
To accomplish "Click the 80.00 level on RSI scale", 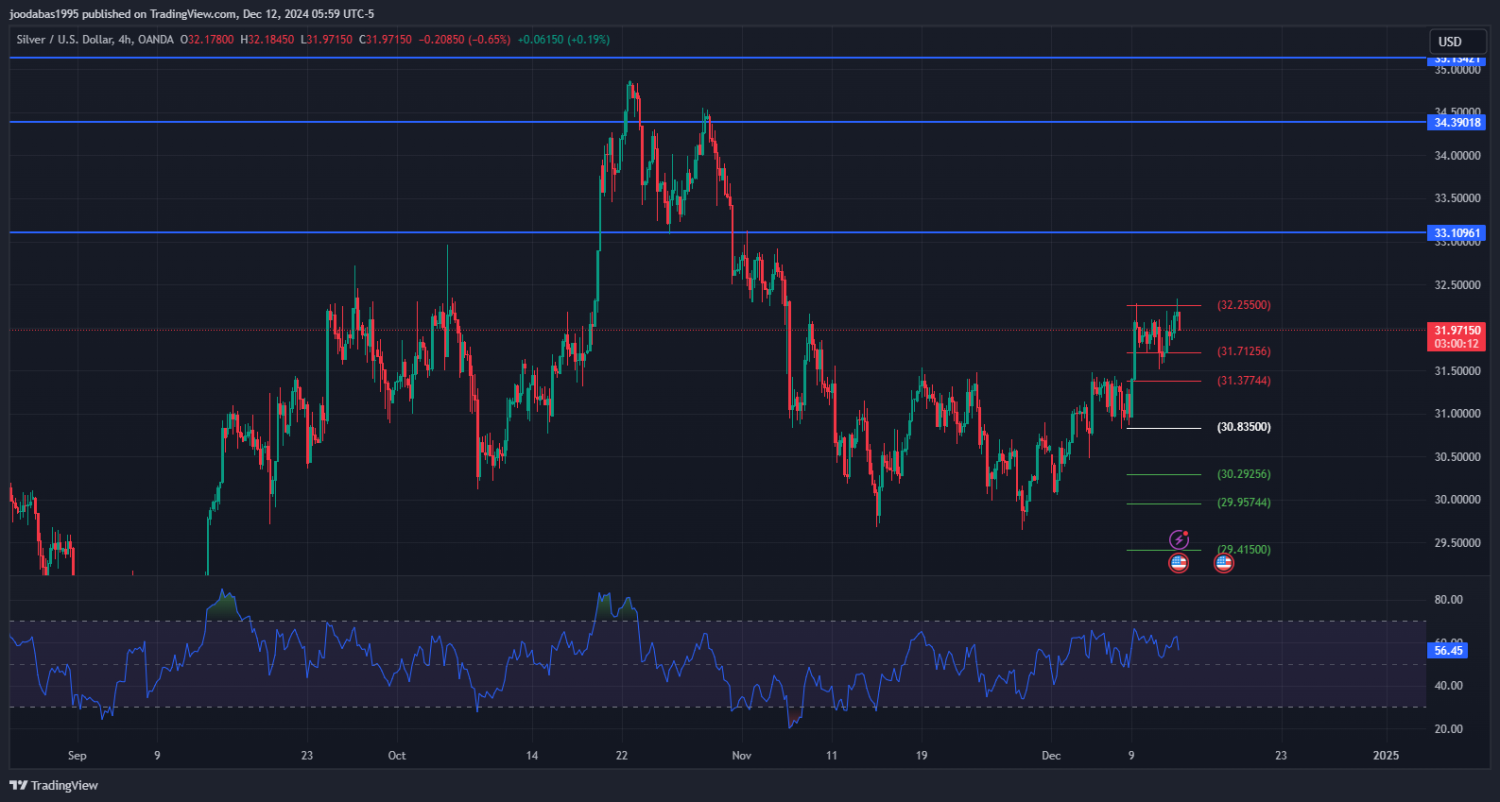I will (x=1449, y=600).
